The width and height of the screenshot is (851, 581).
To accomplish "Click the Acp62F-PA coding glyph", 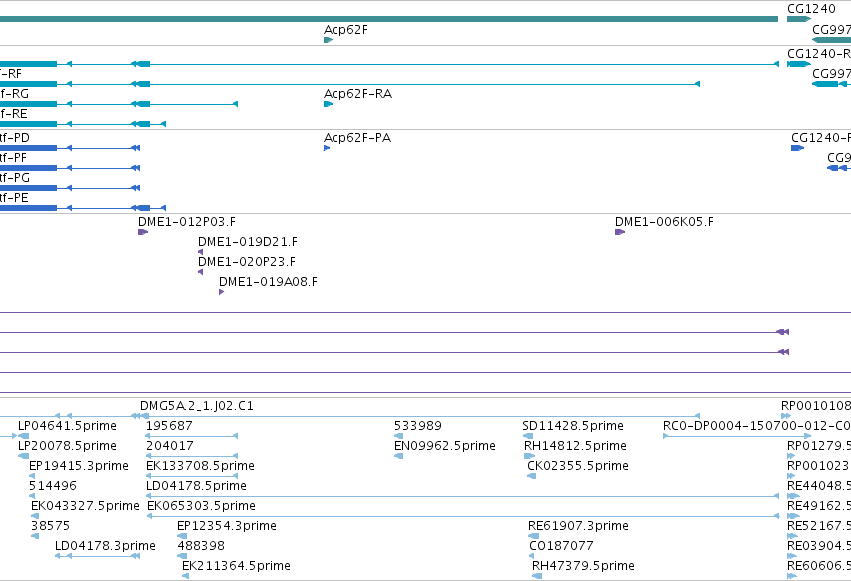I will 327,148.
